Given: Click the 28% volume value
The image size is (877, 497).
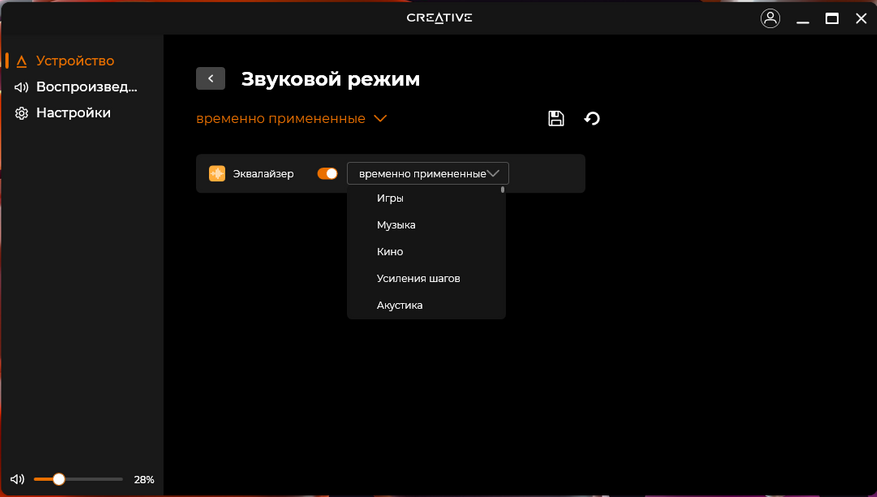Looking at the screenshot, I should (x=144, y=480).
